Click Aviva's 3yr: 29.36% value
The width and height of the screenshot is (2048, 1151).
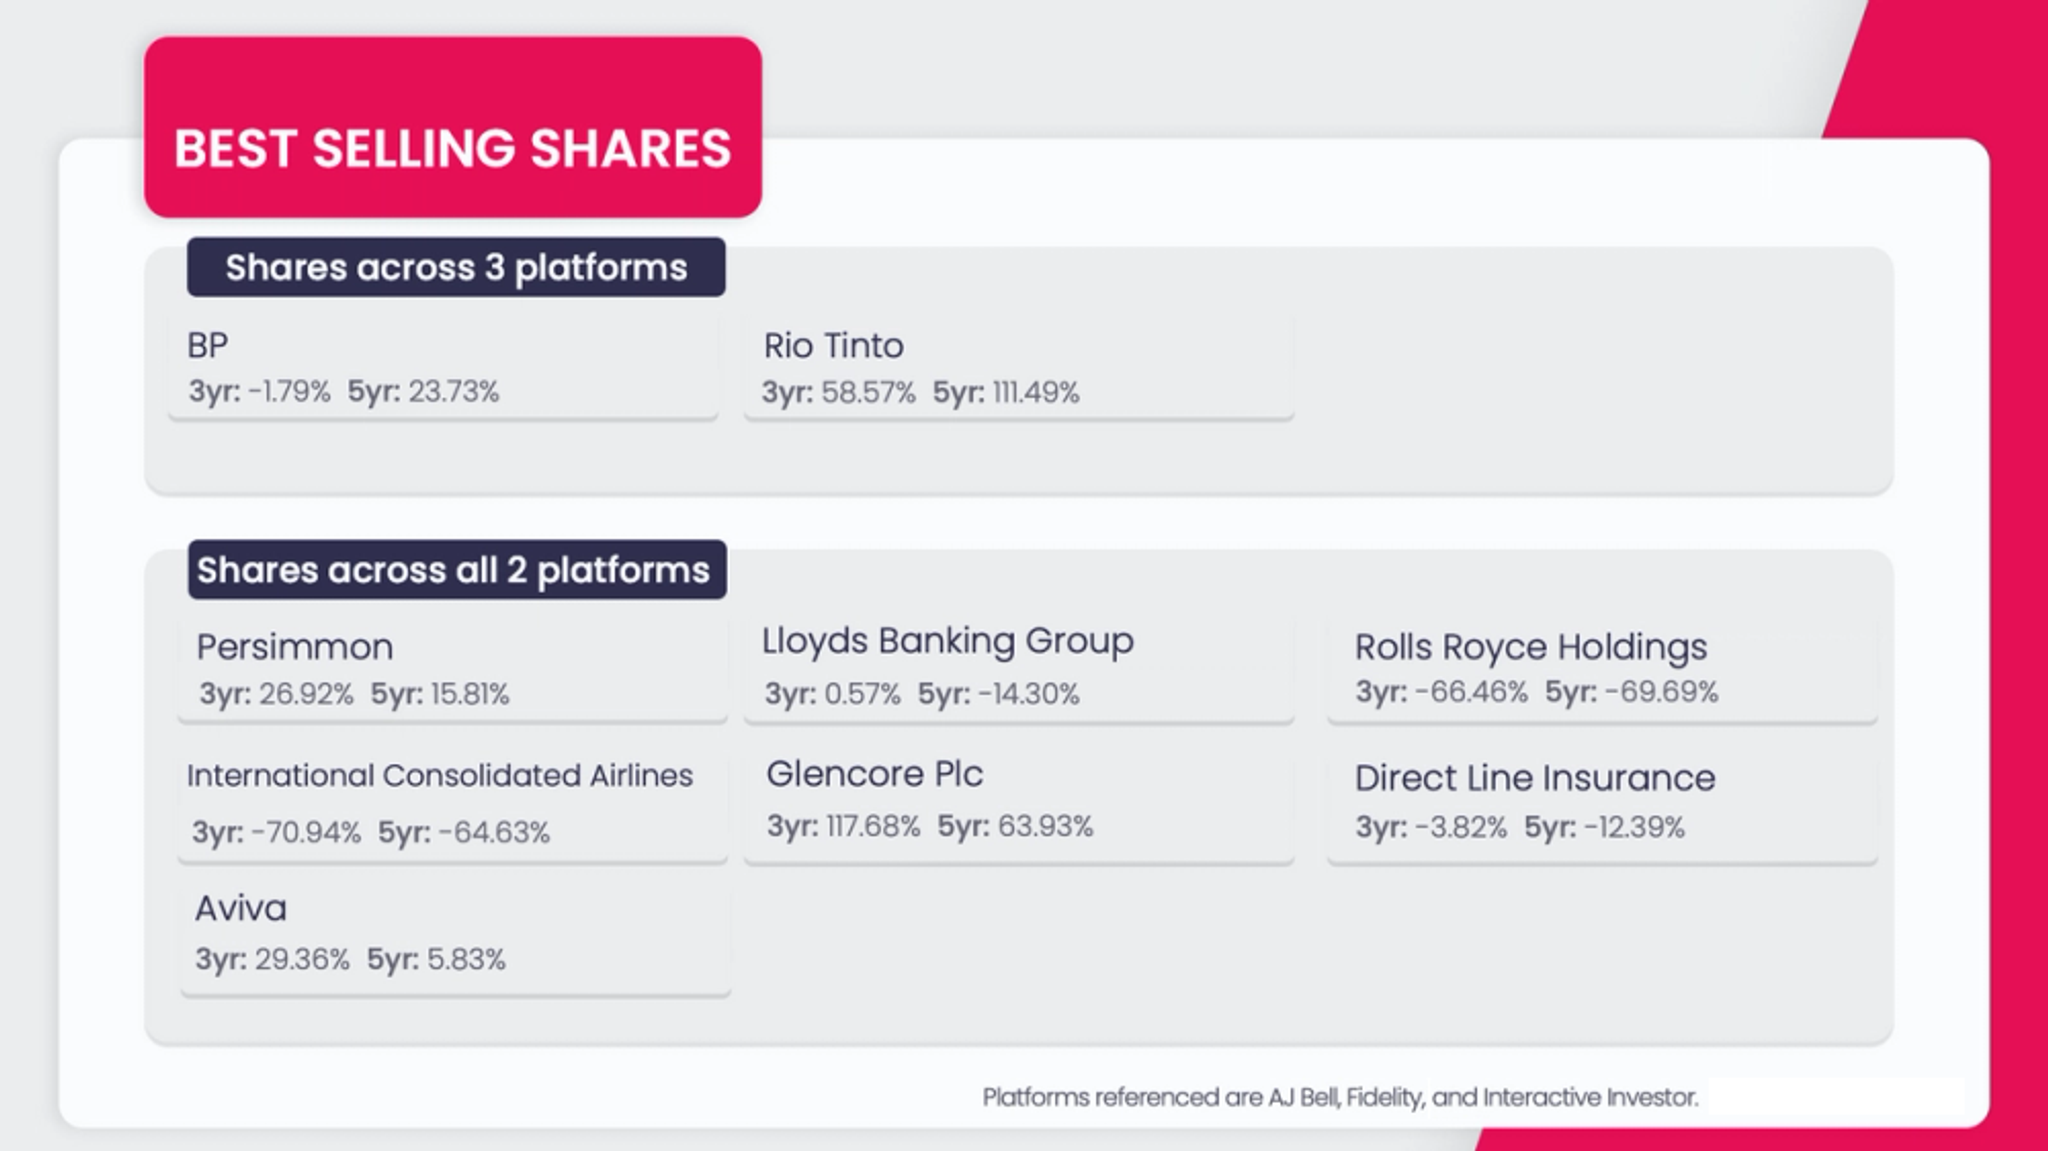[x=272, y=959]
